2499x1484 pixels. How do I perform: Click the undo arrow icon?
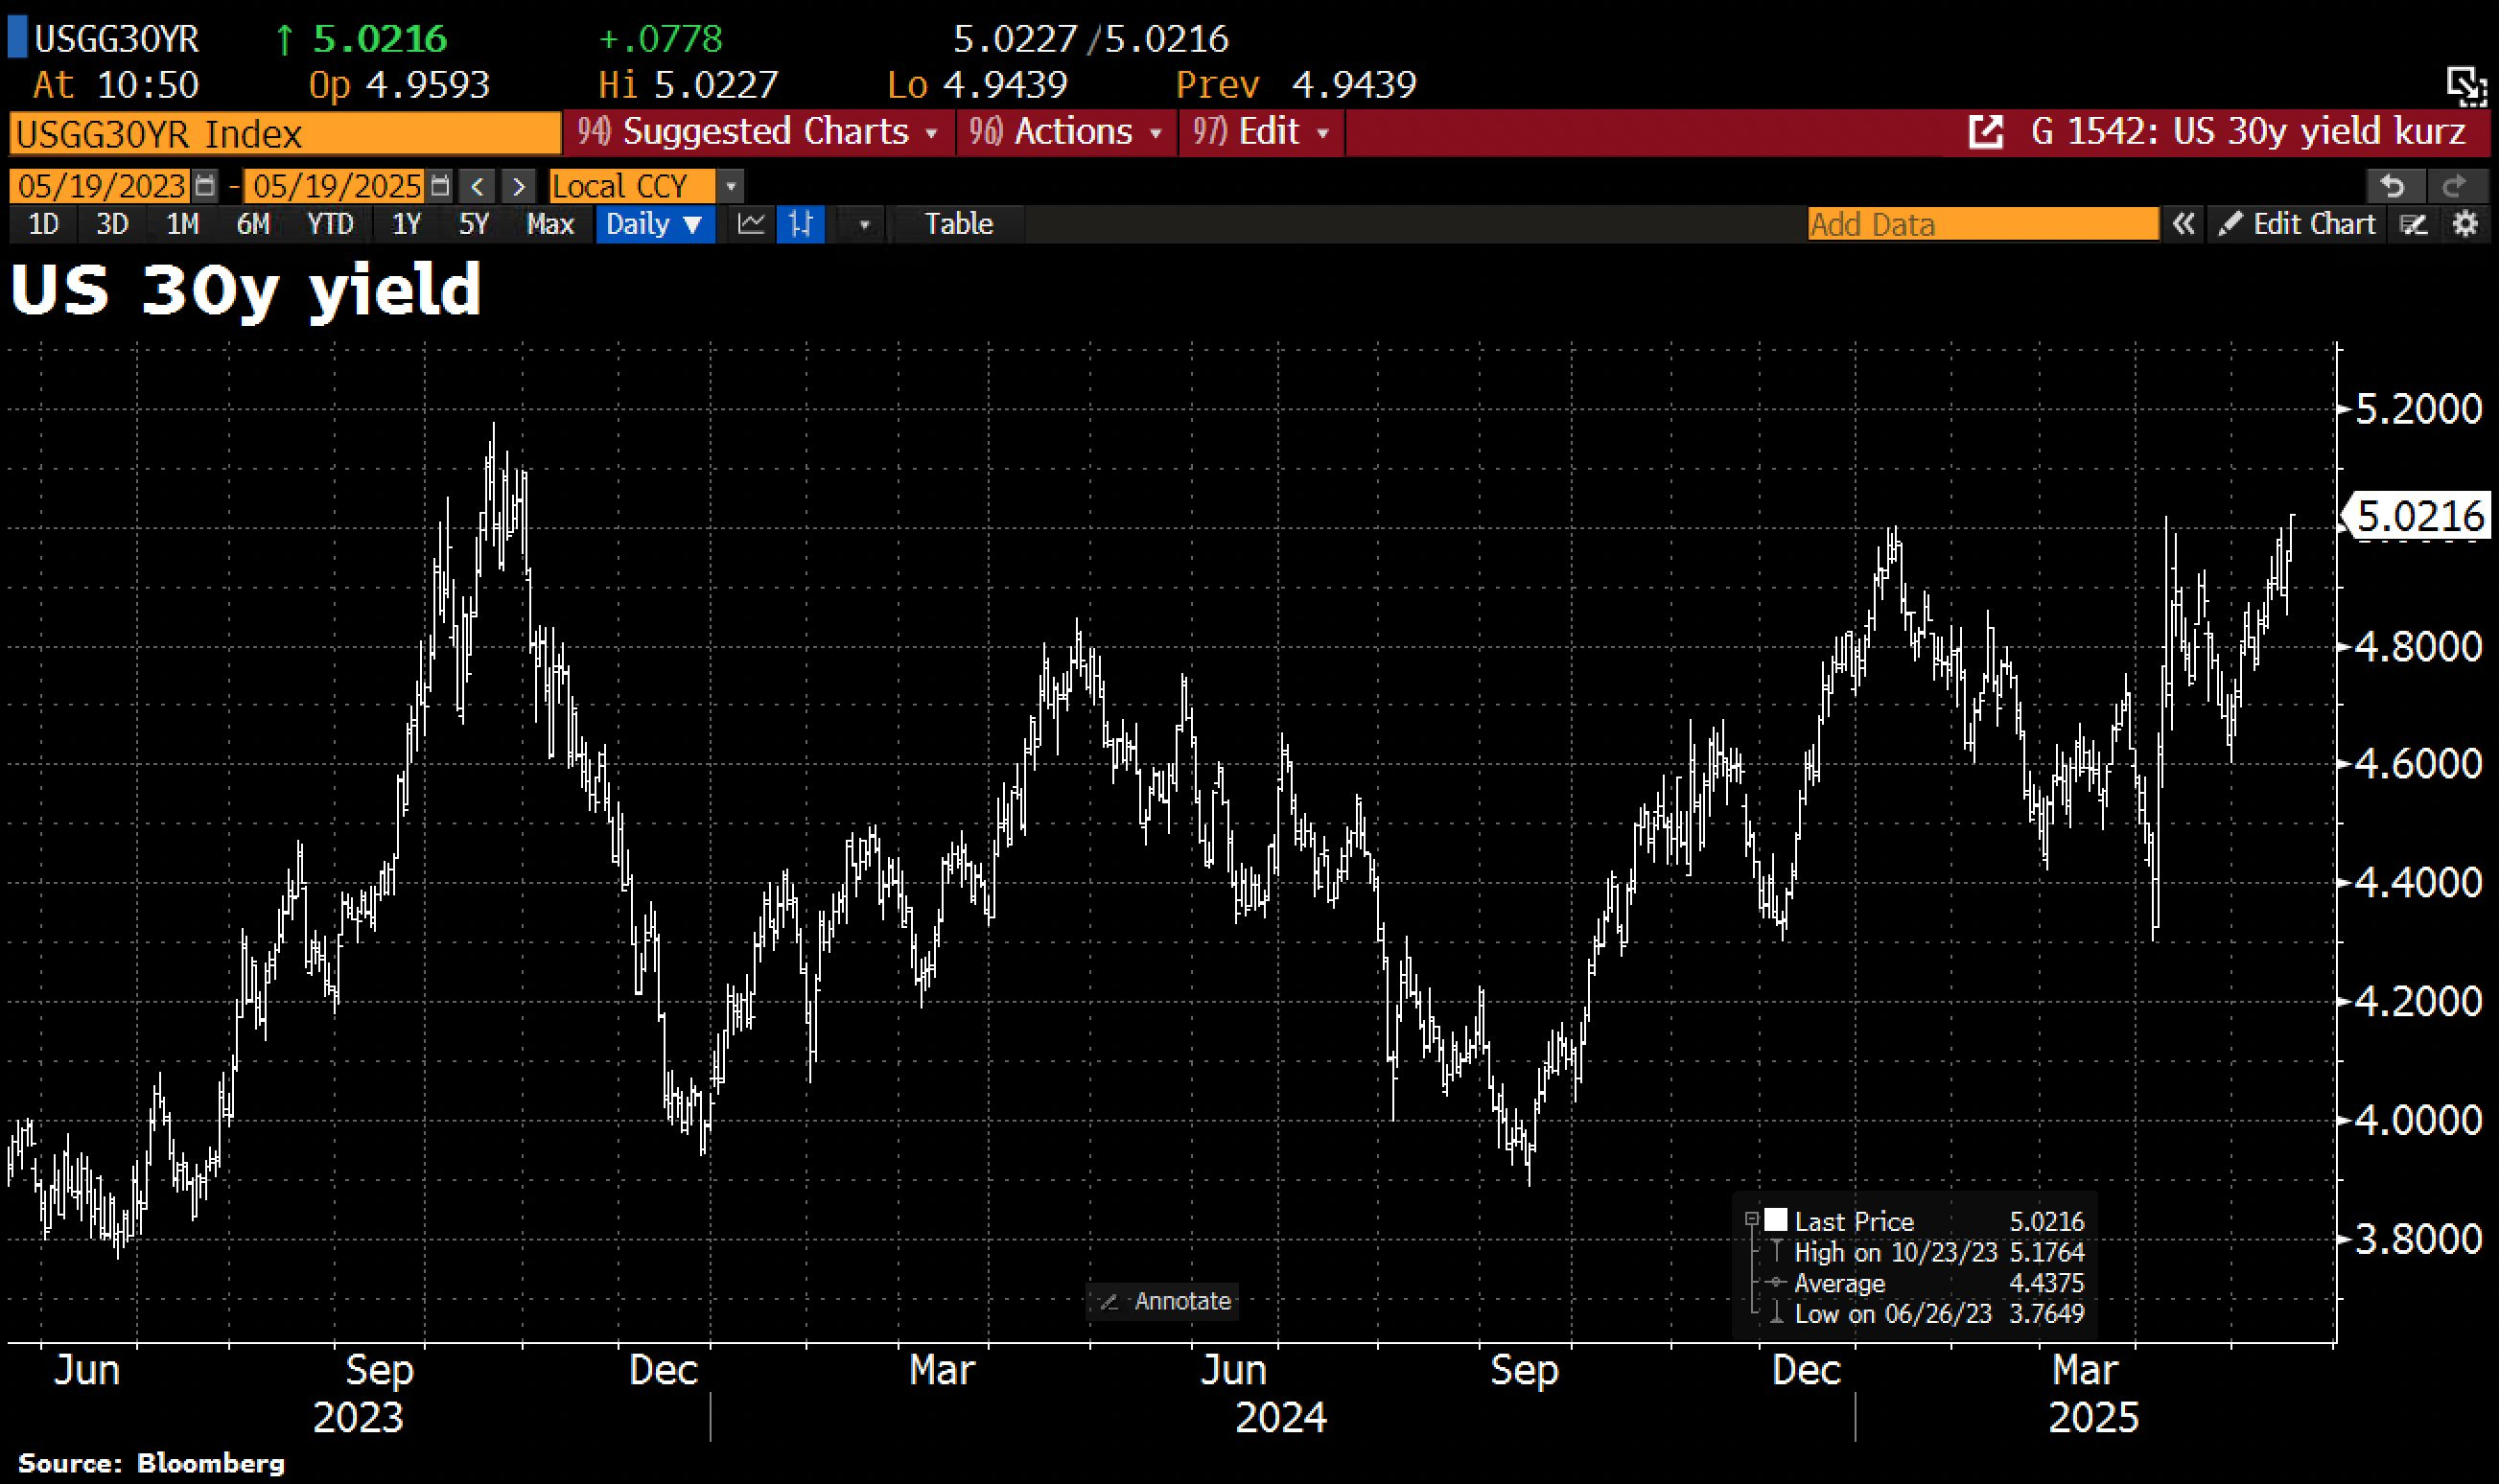pyautogui.click(x=2393, y=186)
